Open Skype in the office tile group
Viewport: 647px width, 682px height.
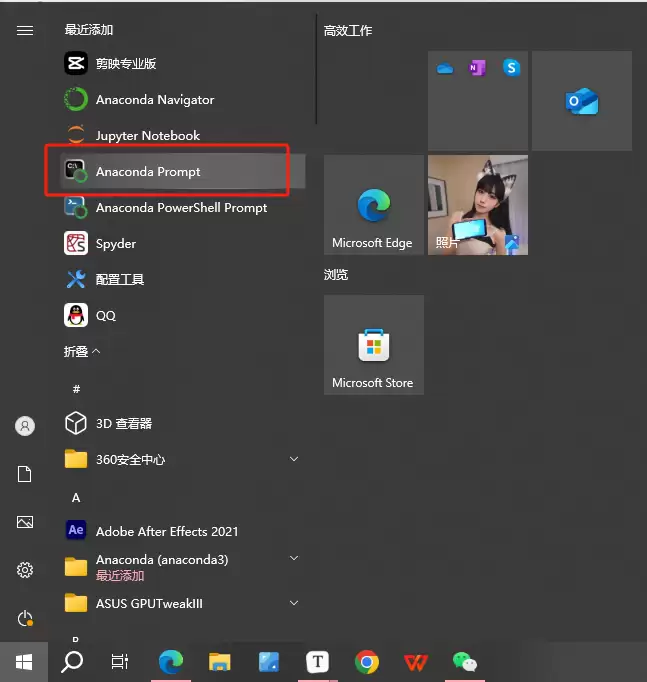click(511, 68)
